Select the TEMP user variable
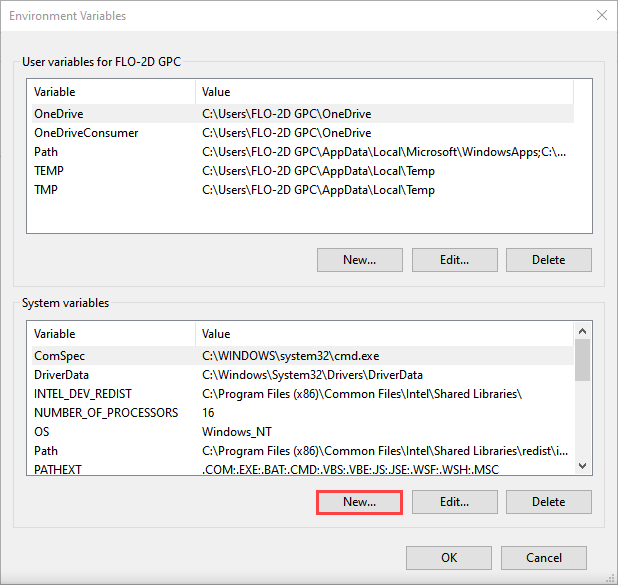 (49, 171)
